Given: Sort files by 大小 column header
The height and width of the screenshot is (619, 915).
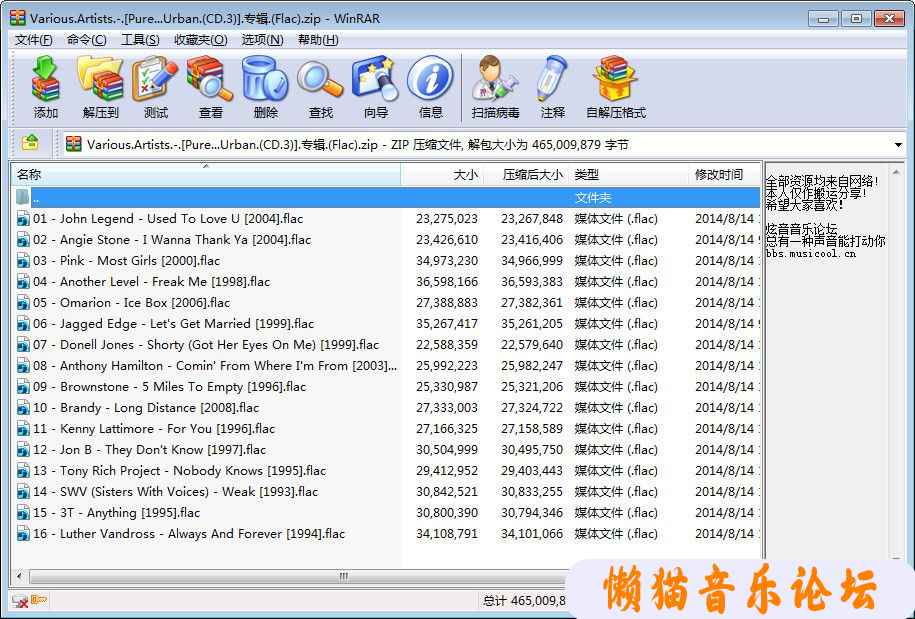Looking at the screenshot, I should tap(442, 174).
